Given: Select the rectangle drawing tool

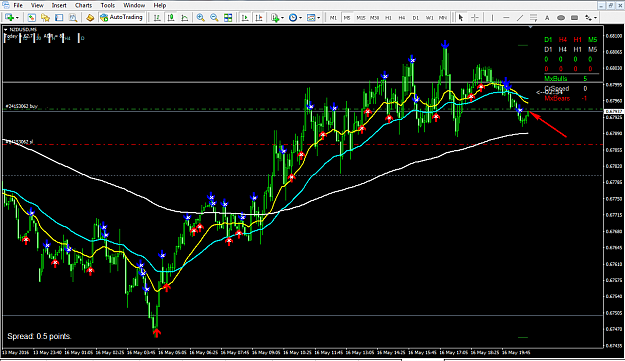Looking at the screenshot, I should (574, 18).
